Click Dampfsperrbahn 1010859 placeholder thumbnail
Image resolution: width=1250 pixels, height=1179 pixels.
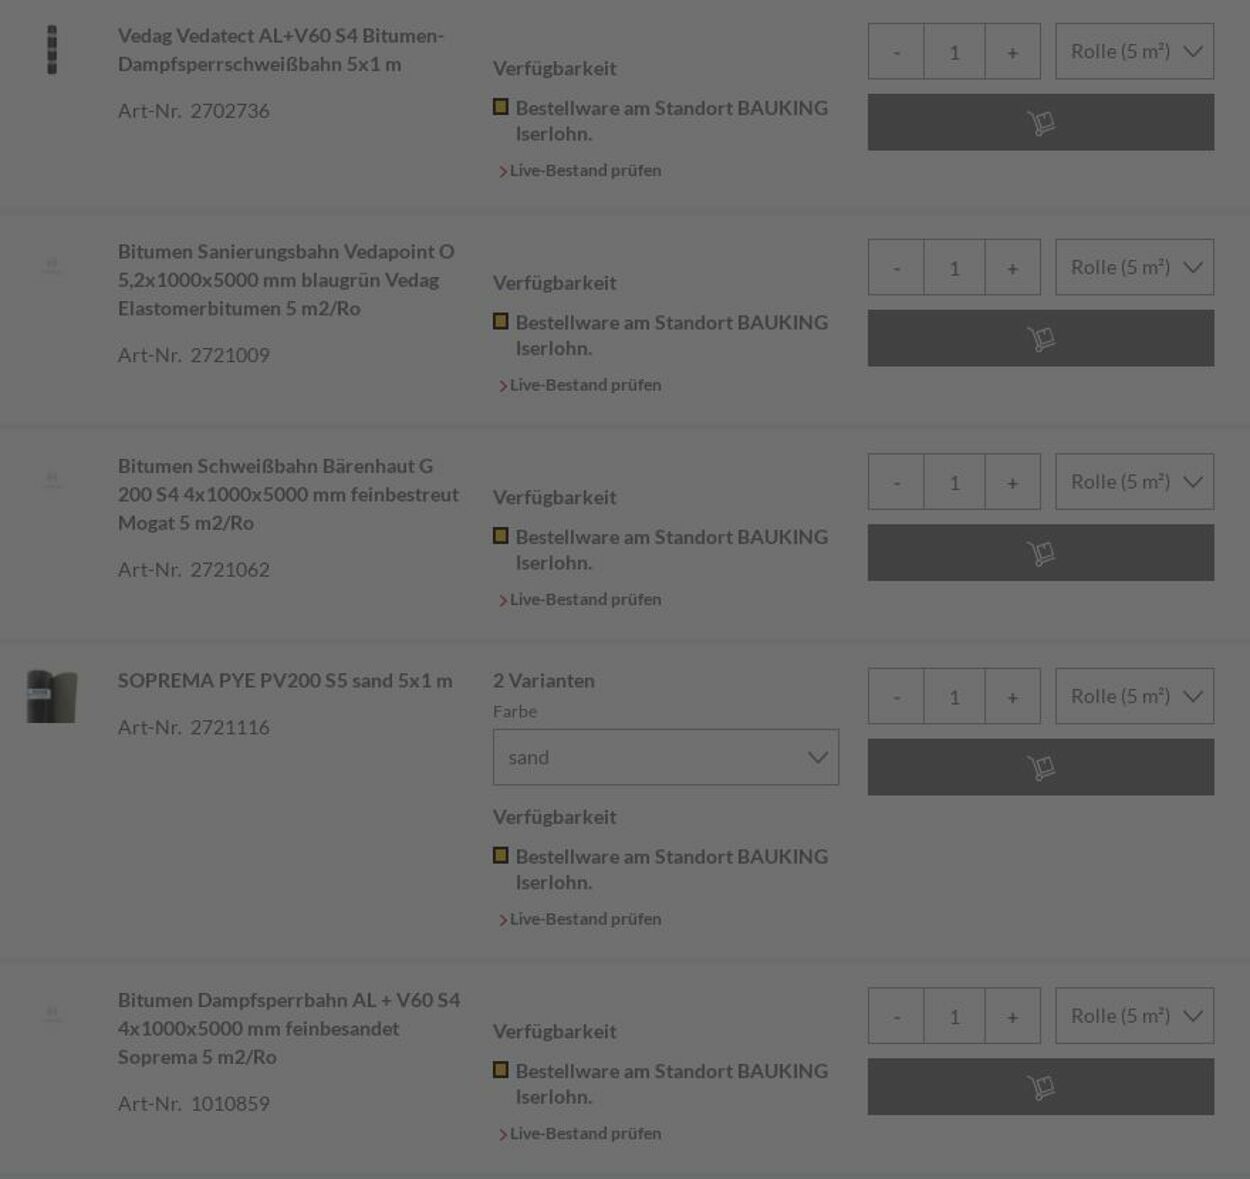[52, 1015]
